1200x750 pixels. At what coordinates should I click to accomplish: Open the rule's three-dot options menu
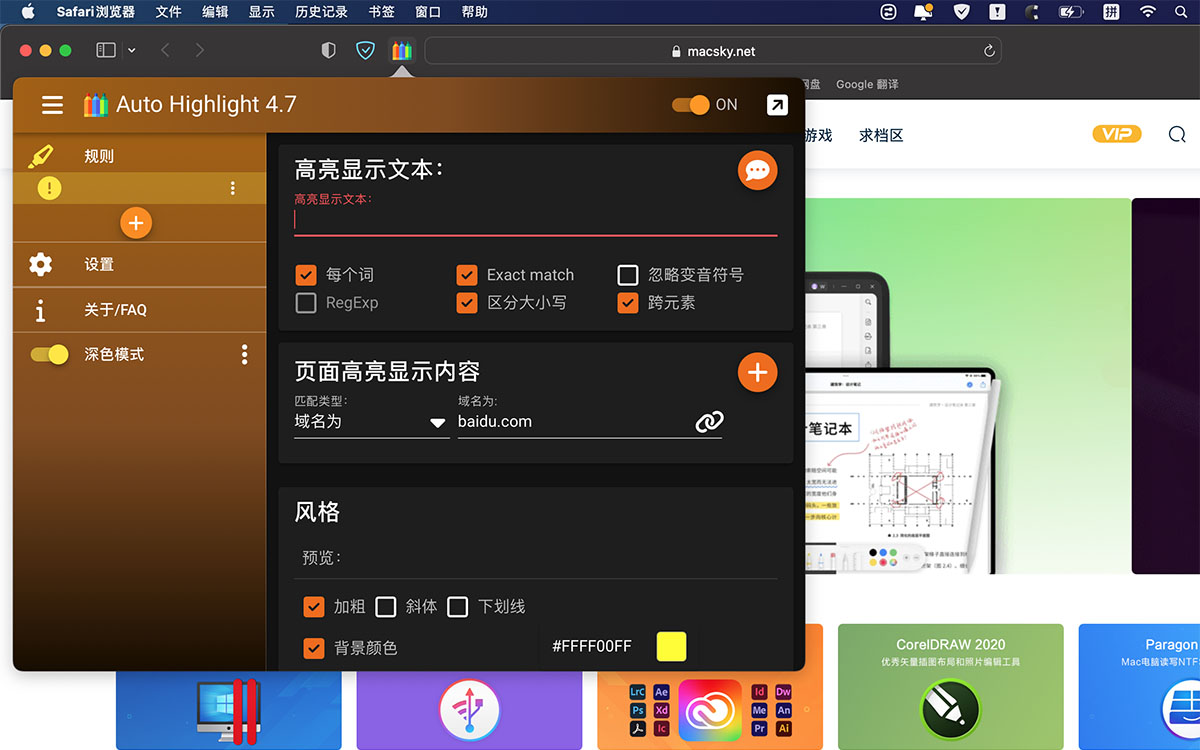[x=233, y=188]
